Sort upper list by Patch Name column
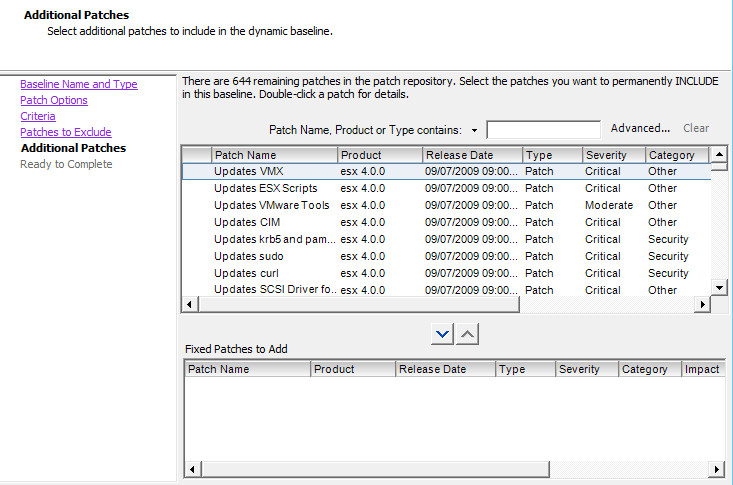 pos(274,155)
